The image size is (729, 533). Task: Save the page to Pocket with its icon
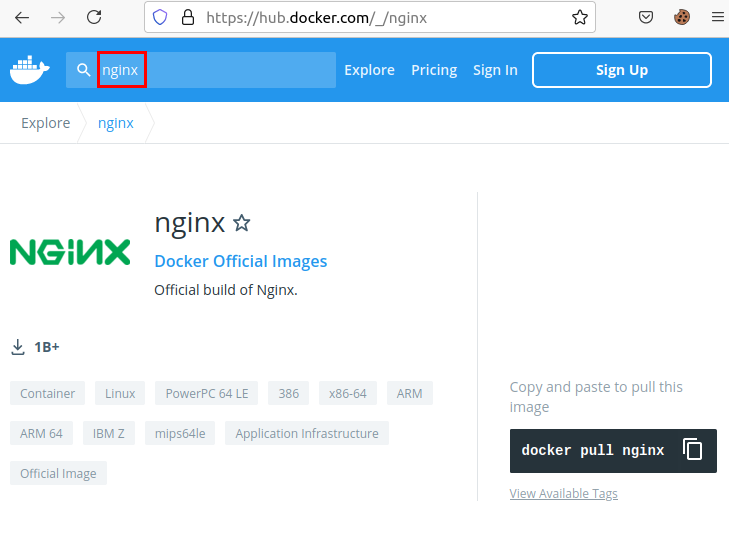(x=646, y=18)
